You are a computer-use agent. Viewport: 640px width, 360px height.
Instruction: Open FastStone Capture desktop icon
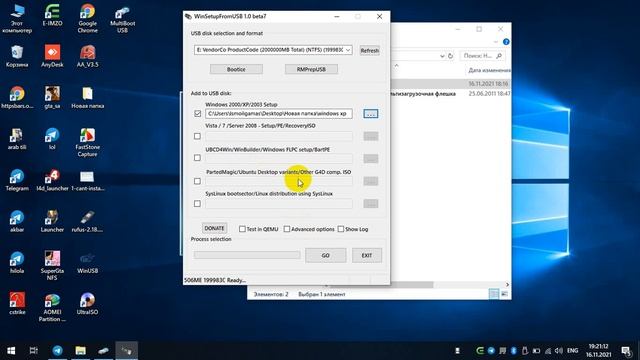[x=87, y=142]
